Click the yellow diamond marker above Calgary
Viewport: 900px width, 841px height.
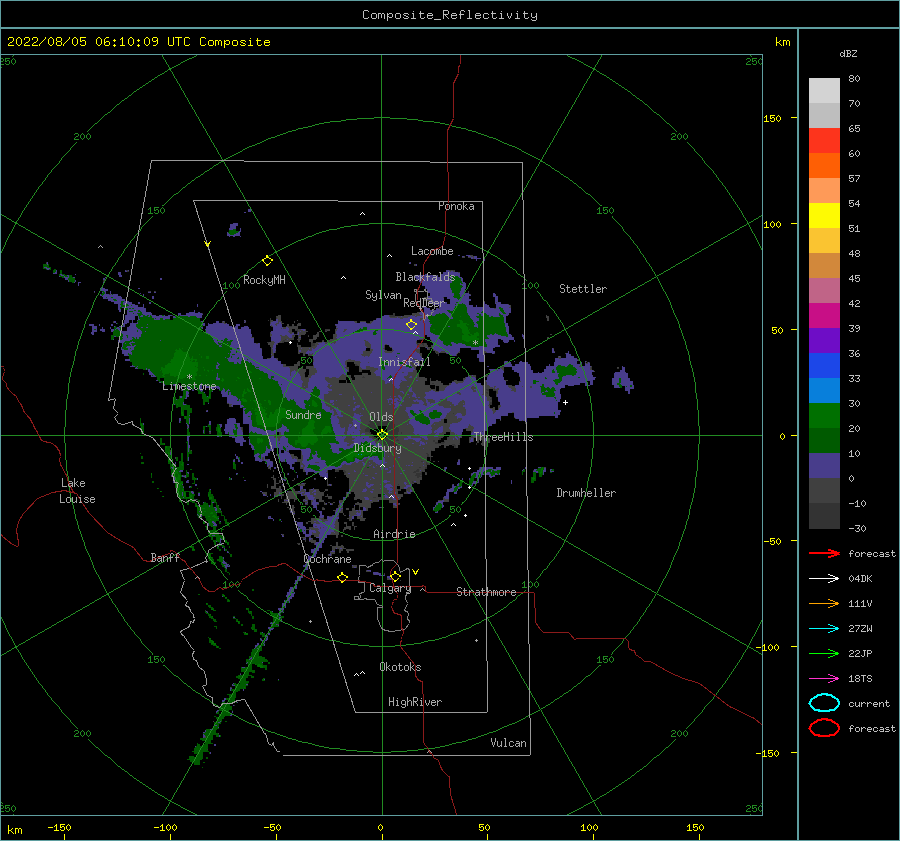[395, 576]
